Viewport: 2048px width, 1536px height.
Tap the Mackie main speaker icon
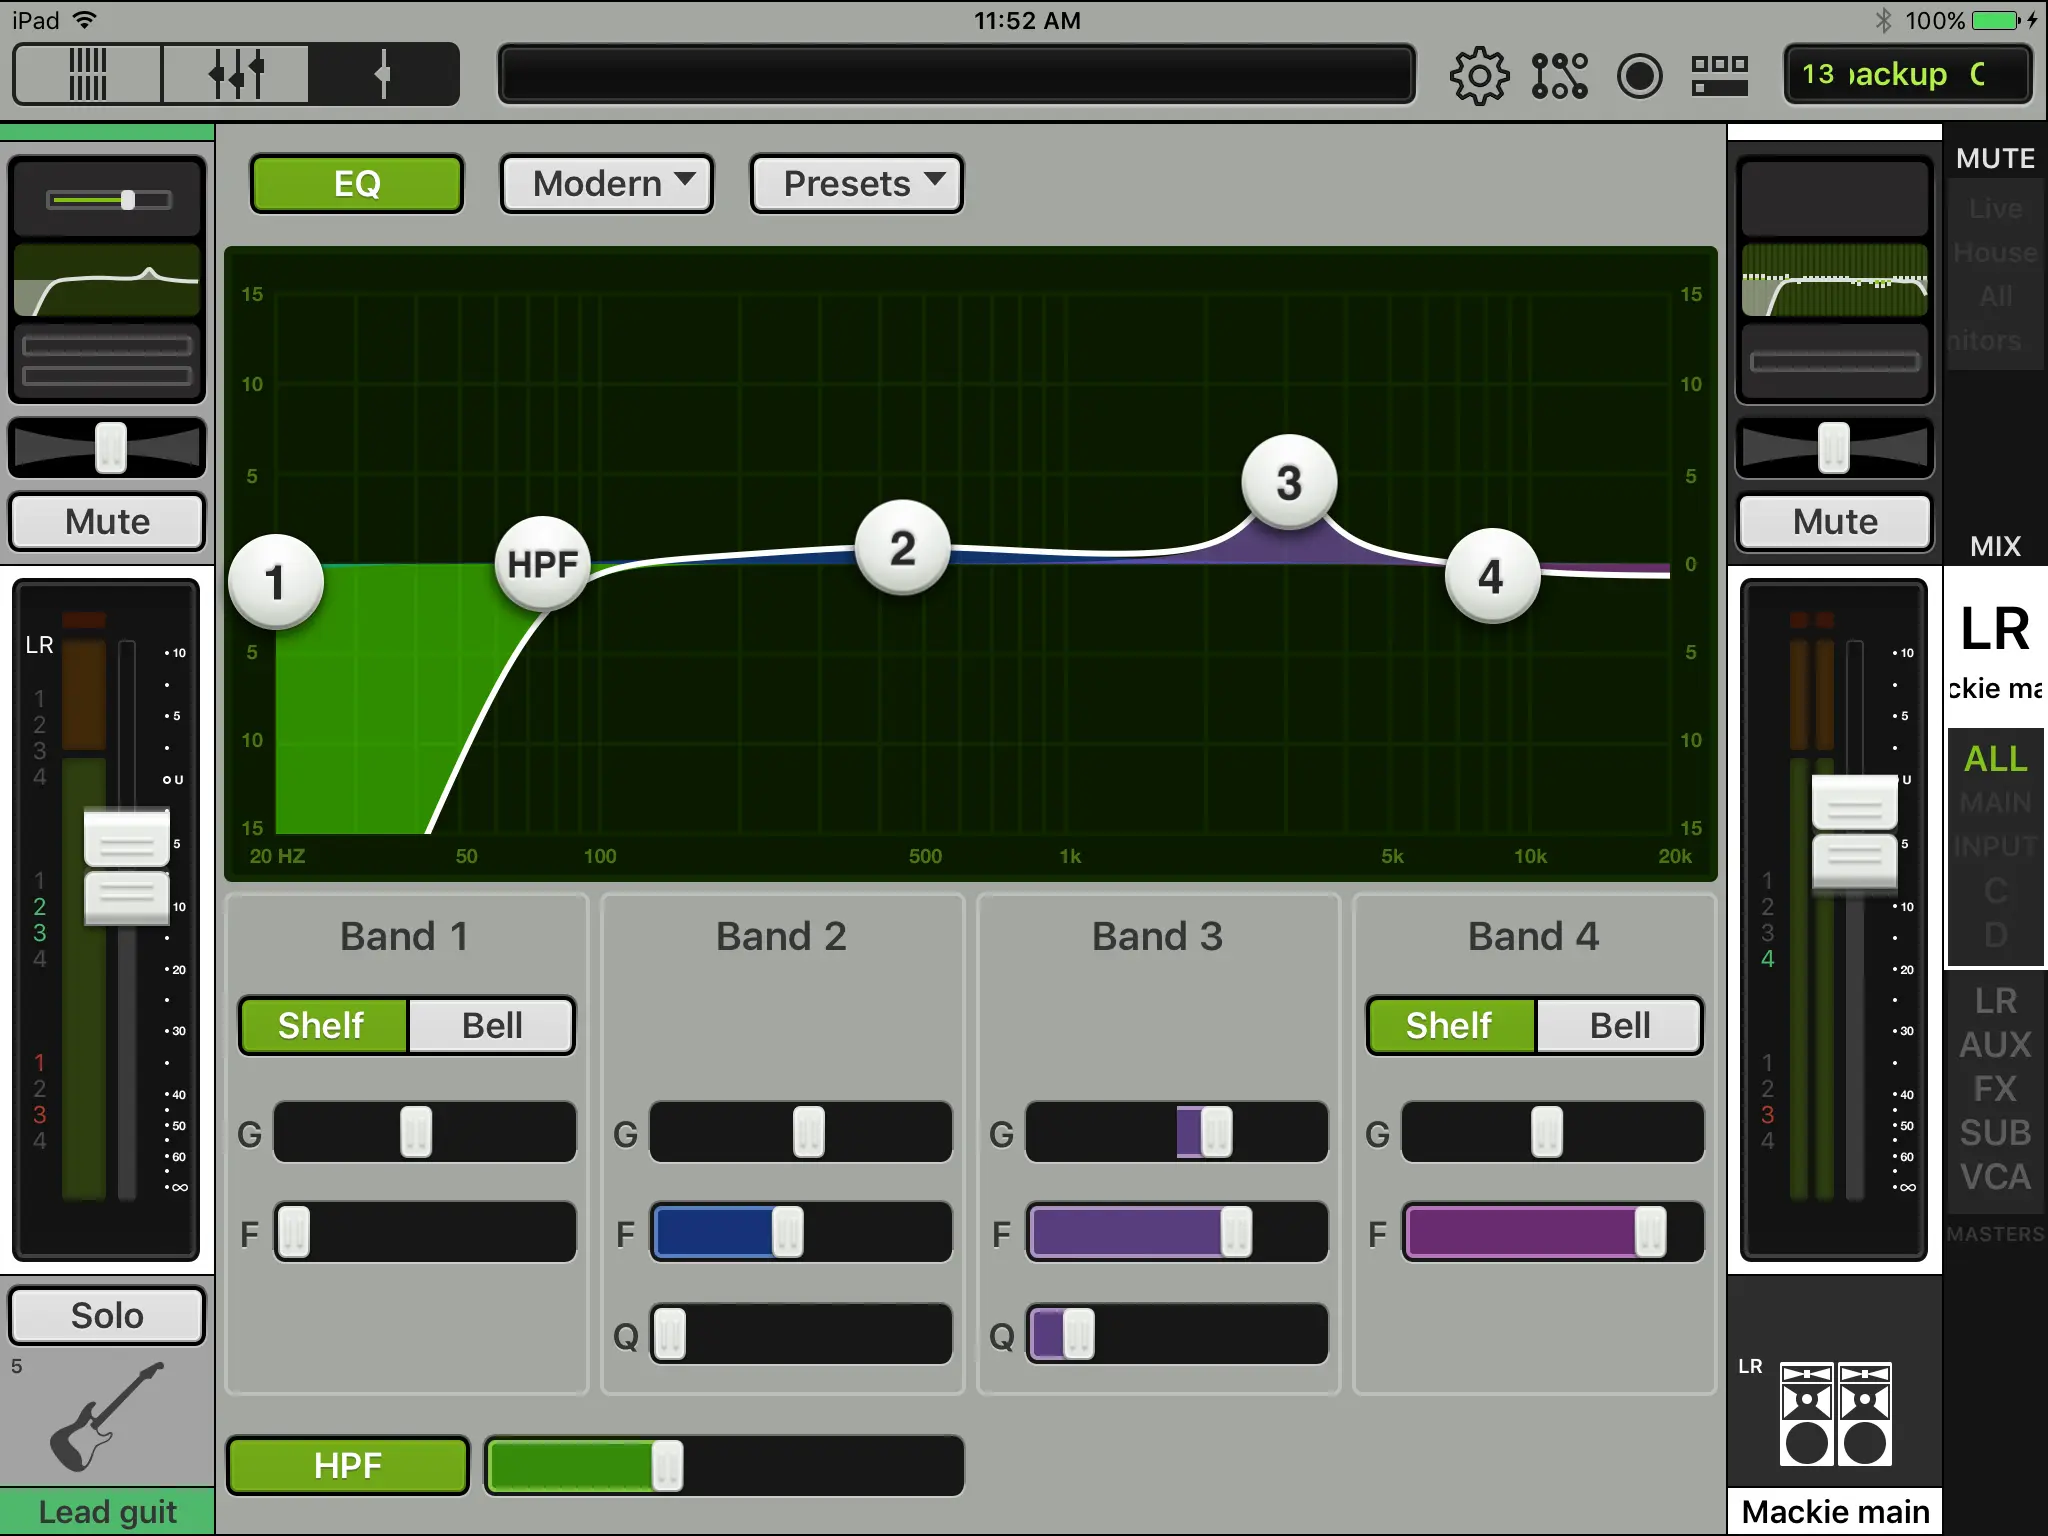[x=1835, y=1414]
